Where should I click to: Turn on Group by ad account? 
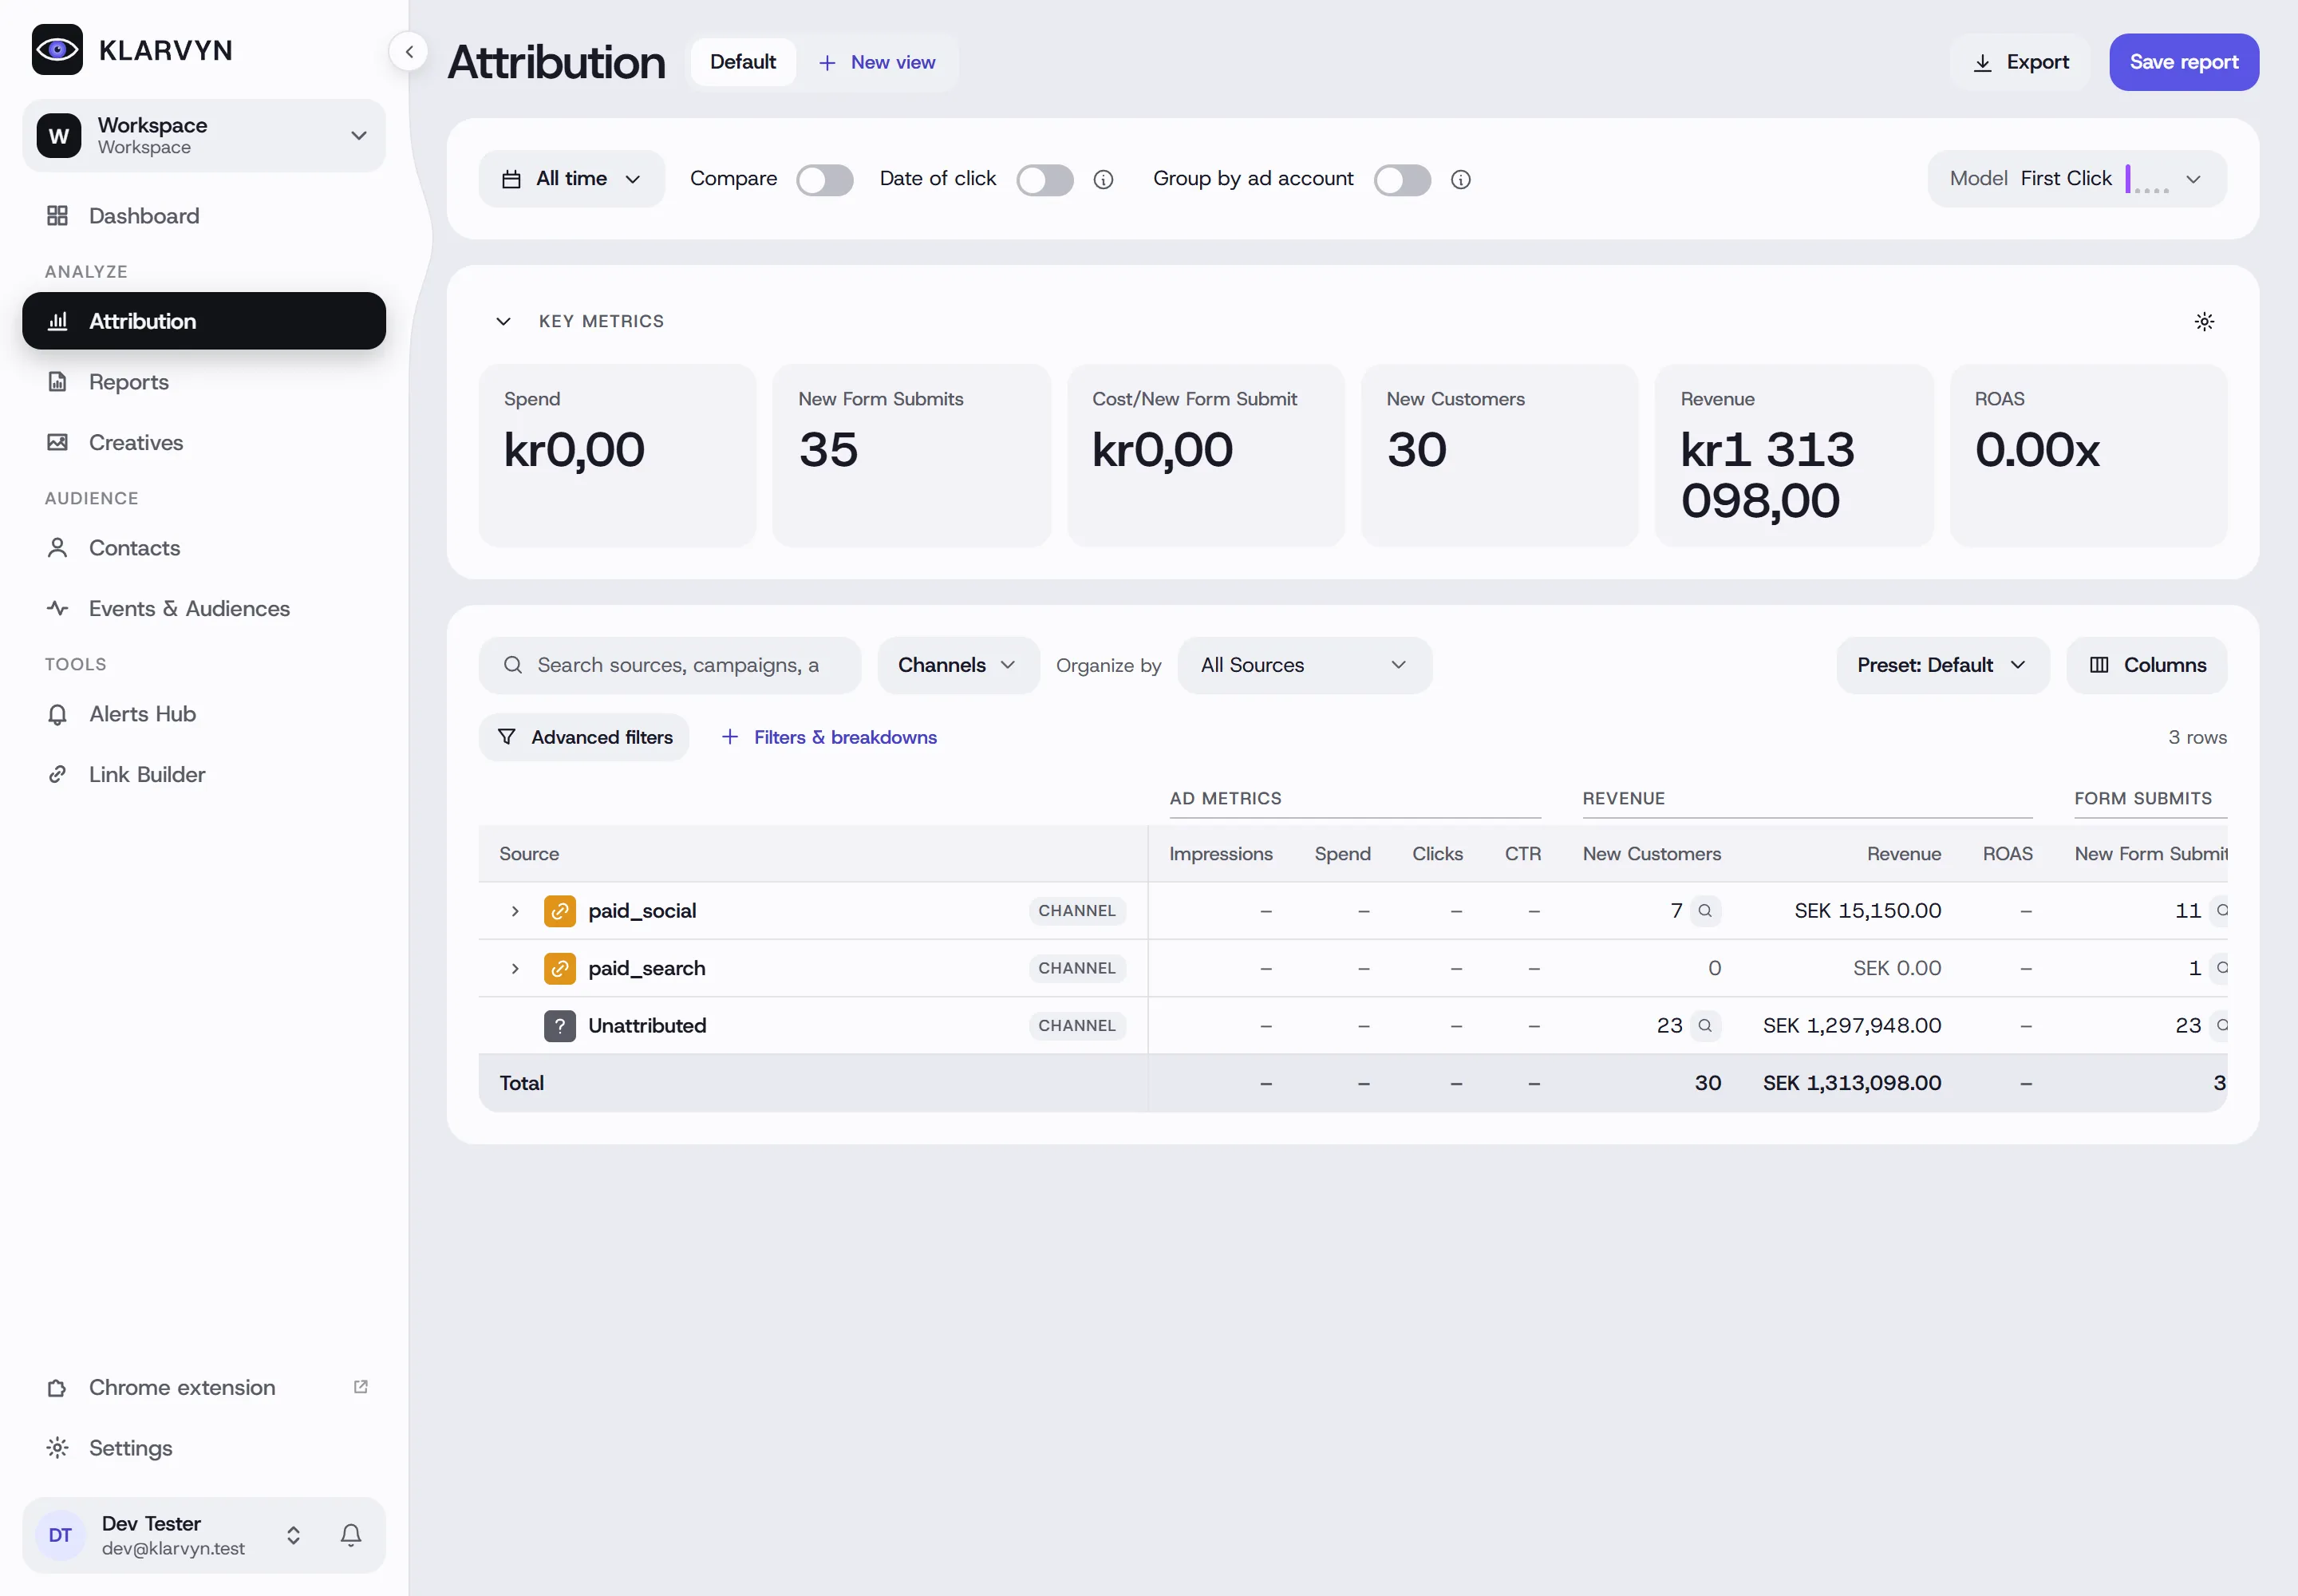1402,180
